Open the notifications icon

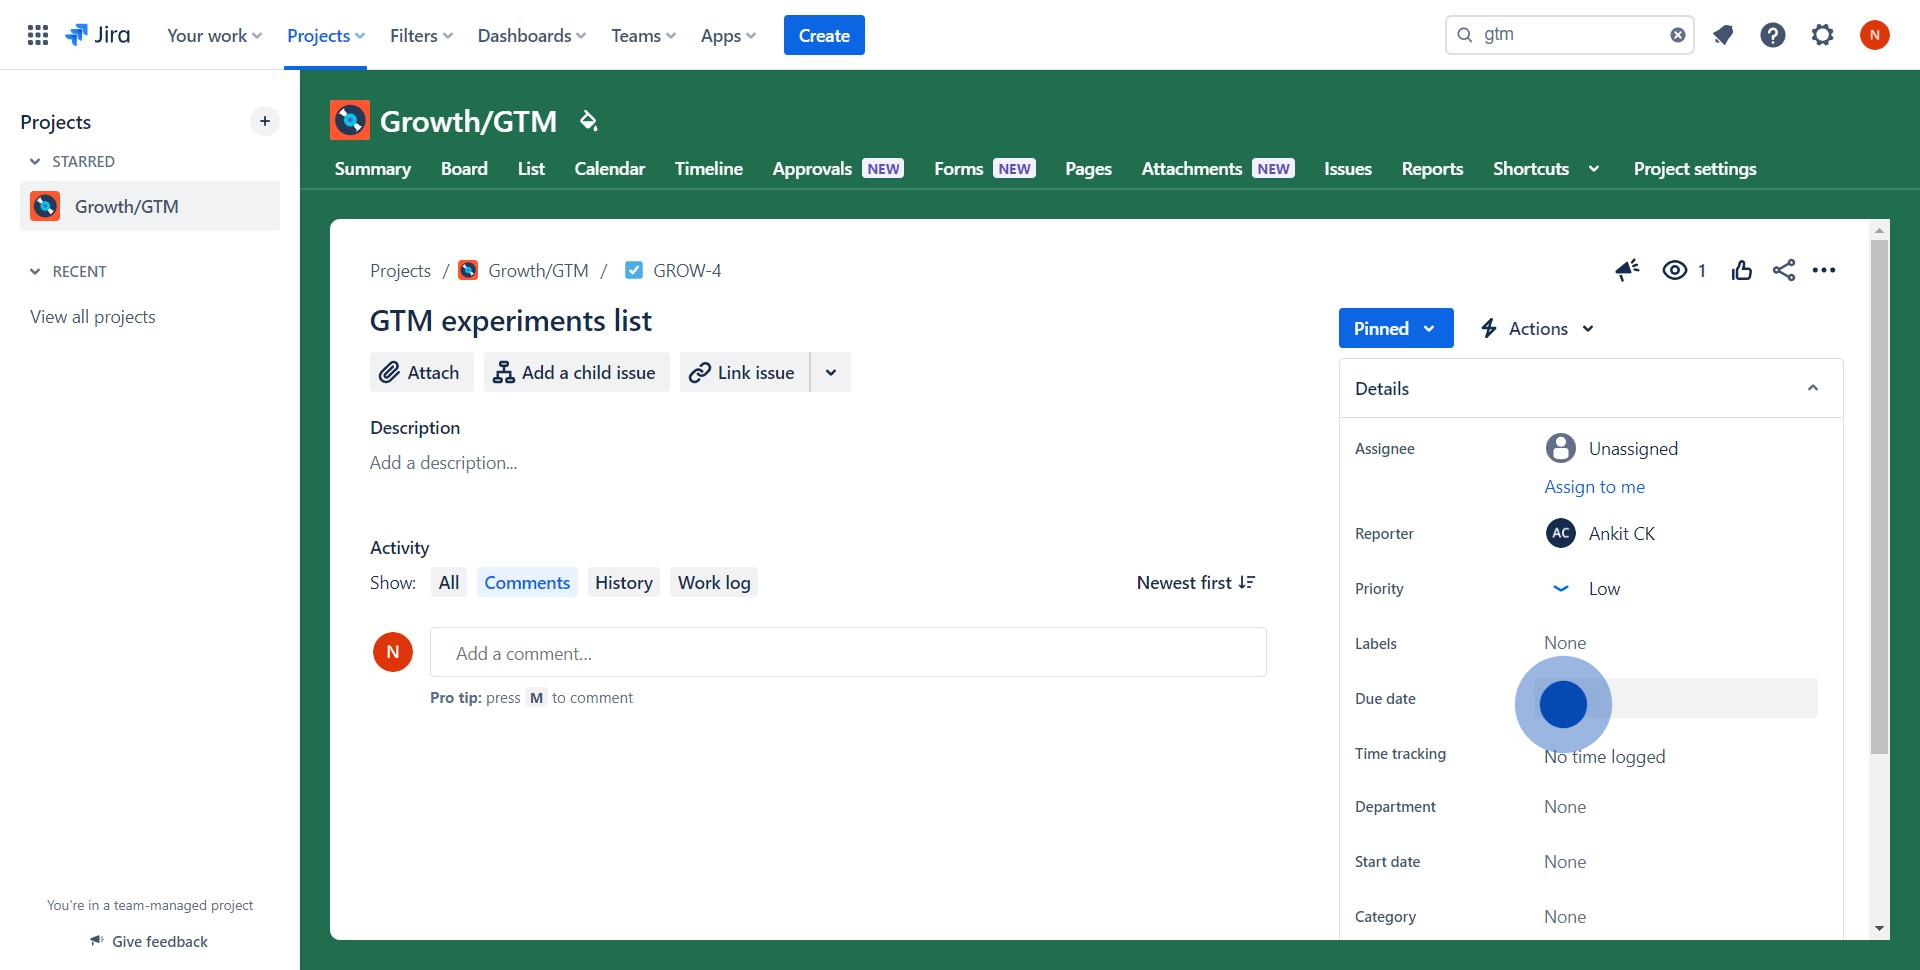coord(1722,35)
